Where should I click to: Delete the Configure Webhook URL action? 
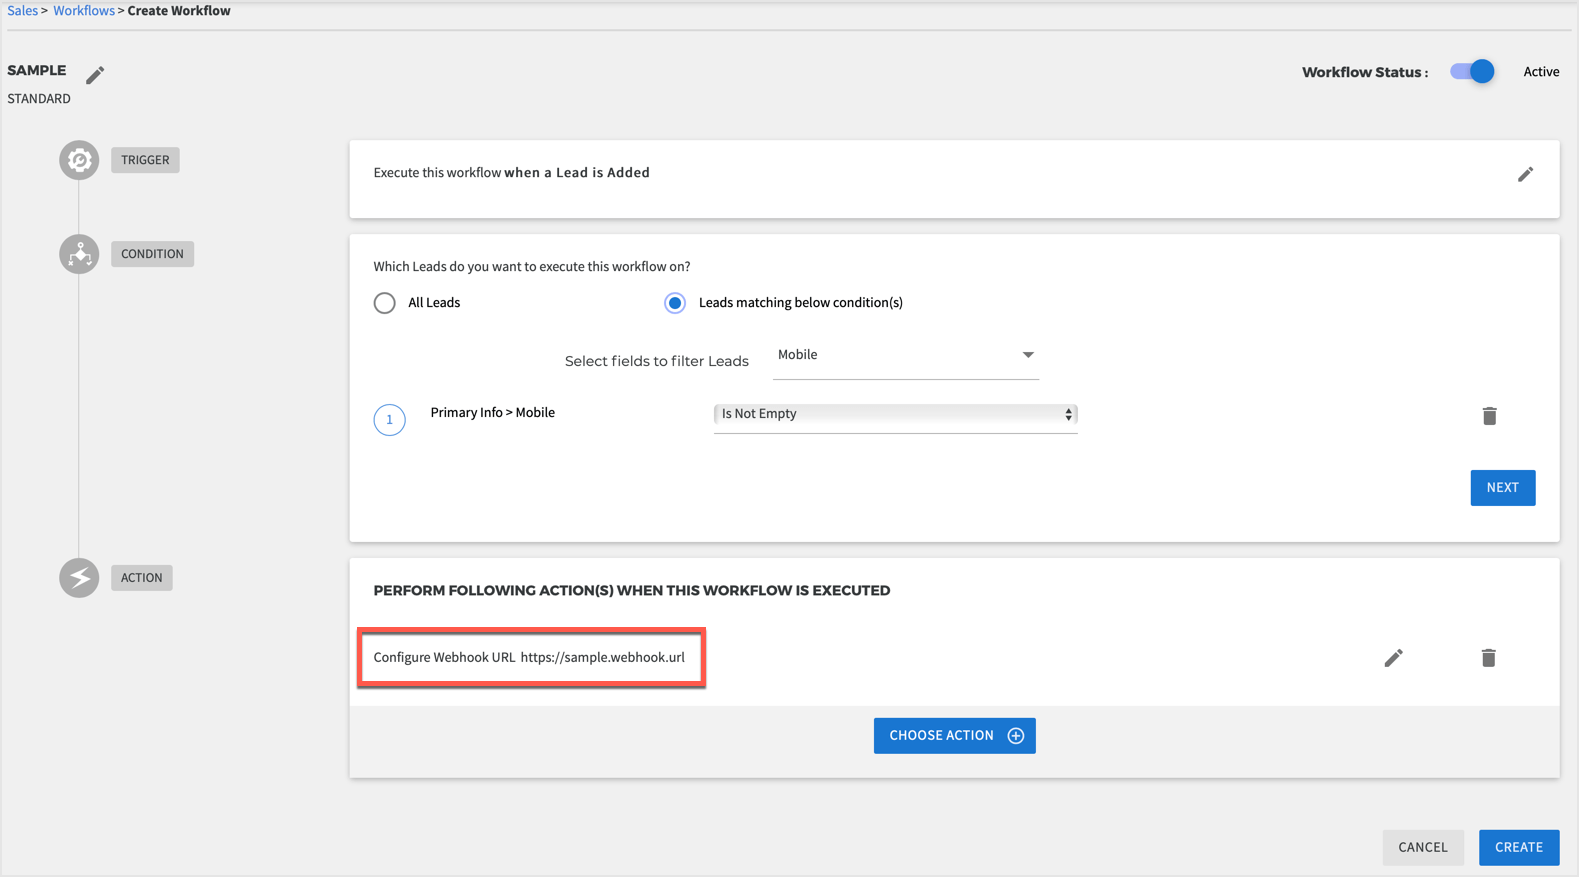1488,658
